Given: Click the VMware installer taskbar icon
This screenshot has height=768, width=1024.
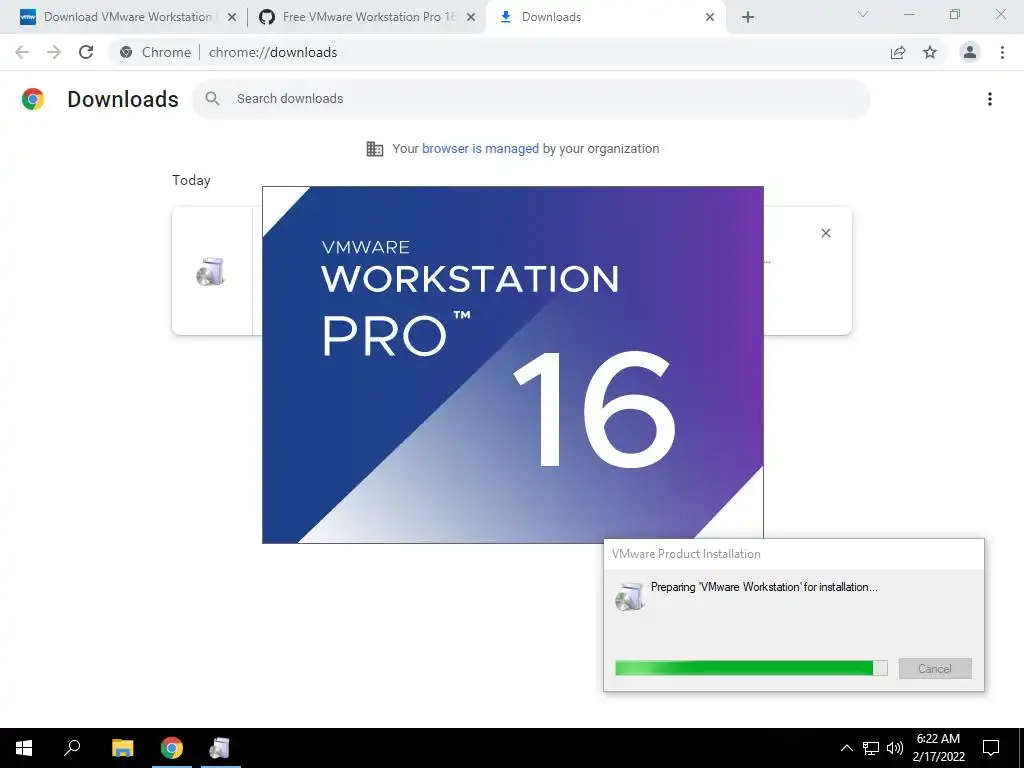Looking at the screenshot, I should click(x=220, y=748).
